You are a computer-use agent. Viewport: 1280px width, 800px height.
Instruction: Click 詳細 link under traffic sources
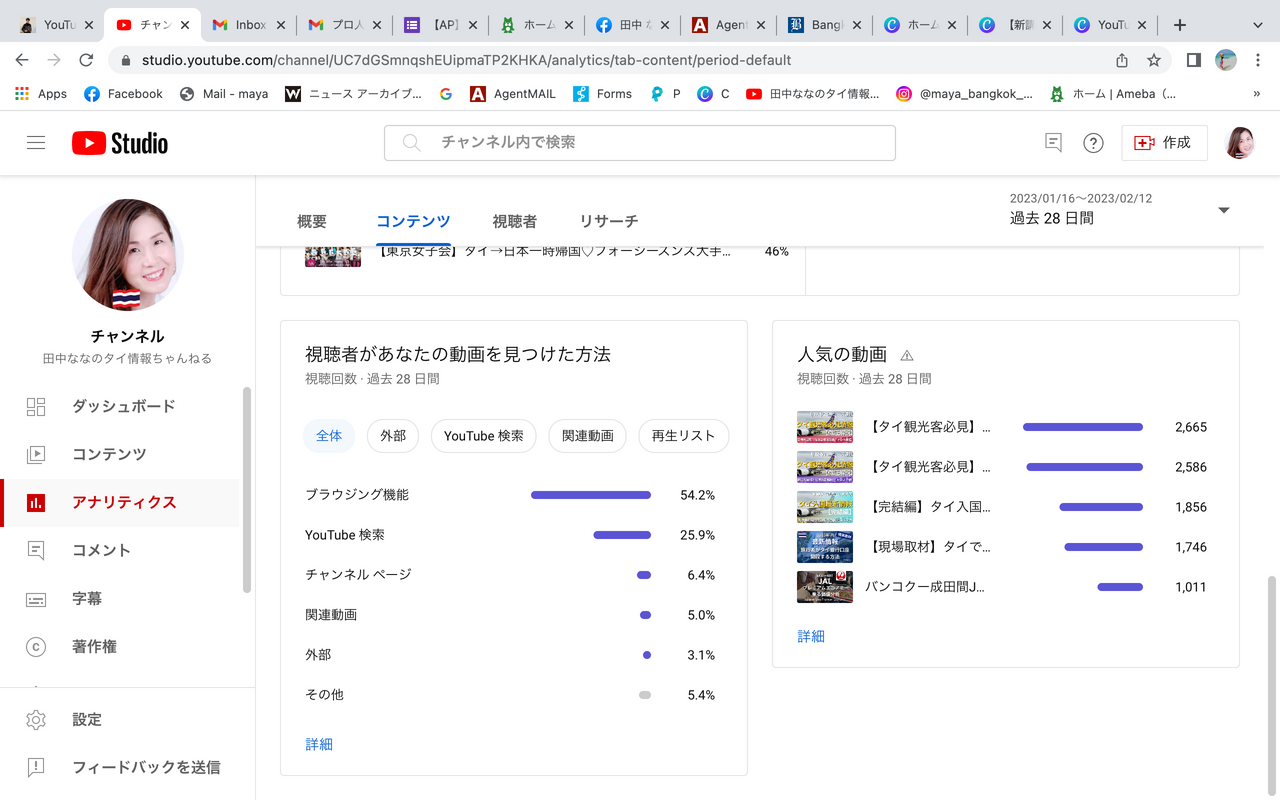point(319,744)
